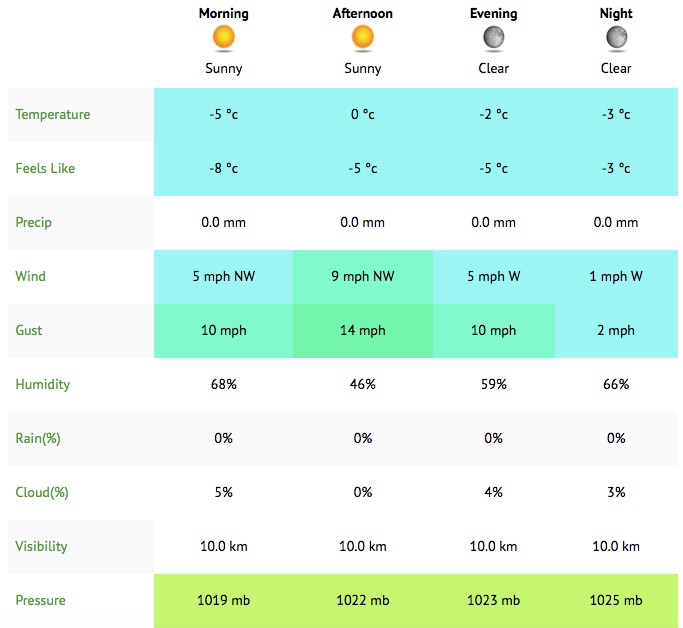Screen dimensions: 683x628
Task: Click the morning -5 °c temperature cell
Action: click(224, 115)
